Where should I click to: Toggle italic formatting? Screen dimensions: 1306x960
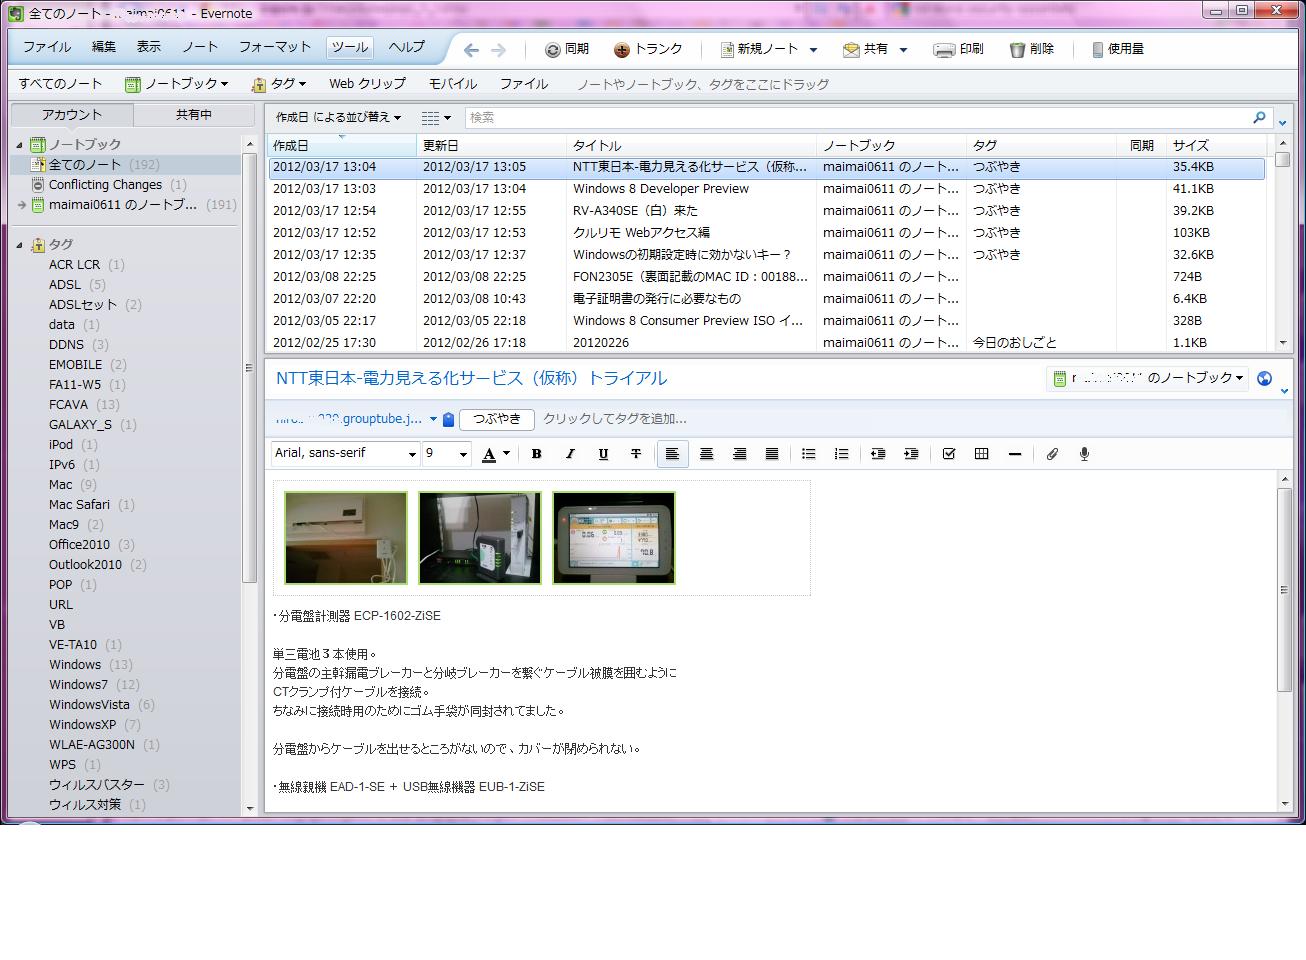click(x=569, y=454)
